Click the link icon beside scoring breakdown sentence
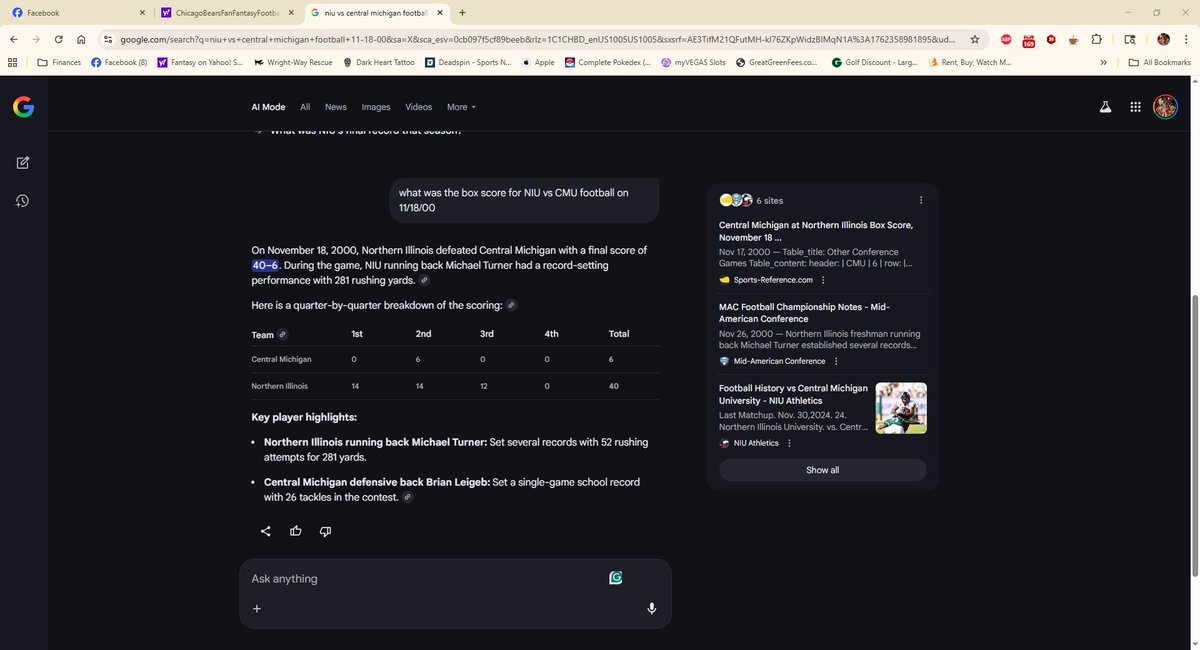The image size is (1200, 650). coord(511,305)
